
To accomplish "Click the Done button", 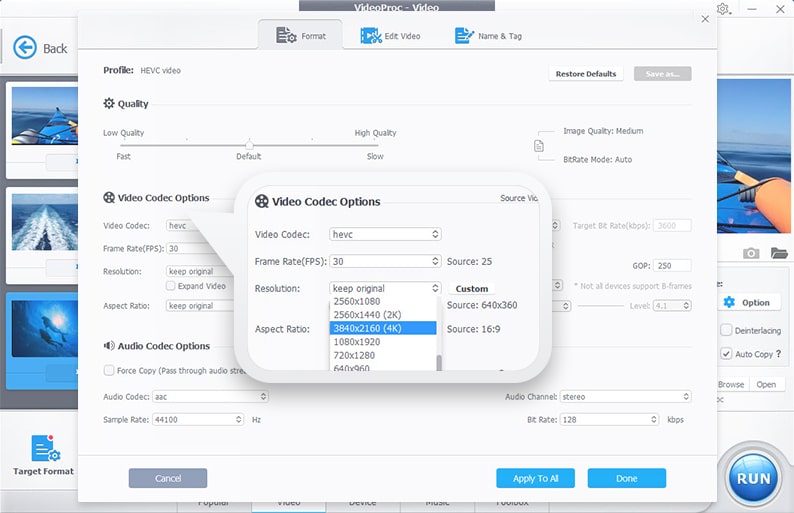I will click(626, 478).
